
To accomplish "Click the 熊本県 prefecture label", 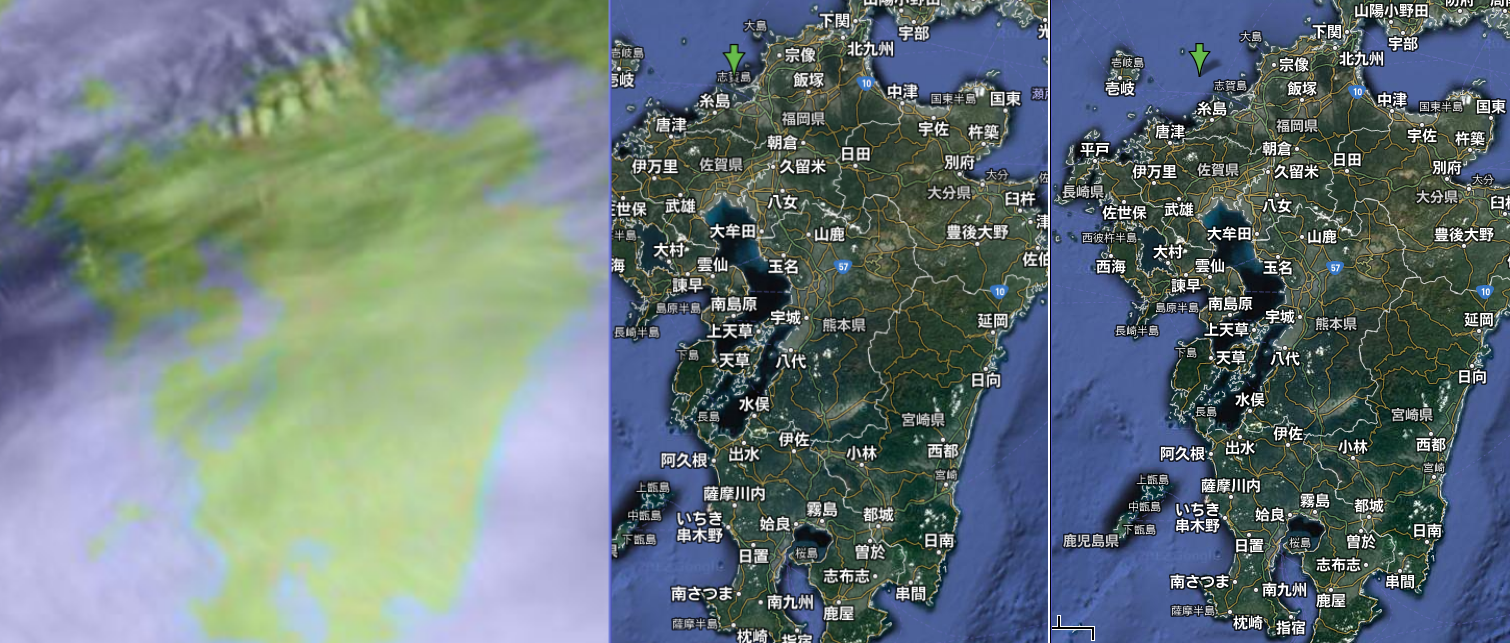I will tap(846, 327).
